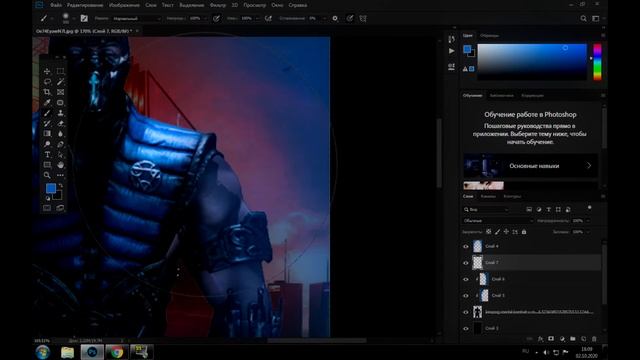Toggle lock image pixels brush icon

tap(498, 232)
